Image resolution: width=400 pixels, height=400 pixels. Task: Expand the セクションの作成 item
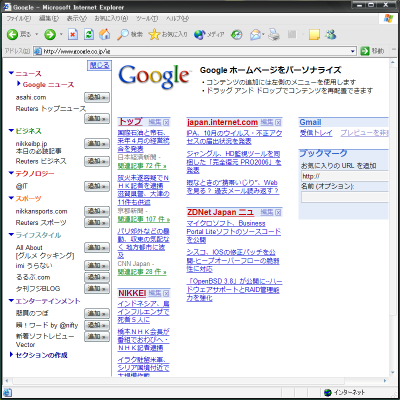point(11,355)
